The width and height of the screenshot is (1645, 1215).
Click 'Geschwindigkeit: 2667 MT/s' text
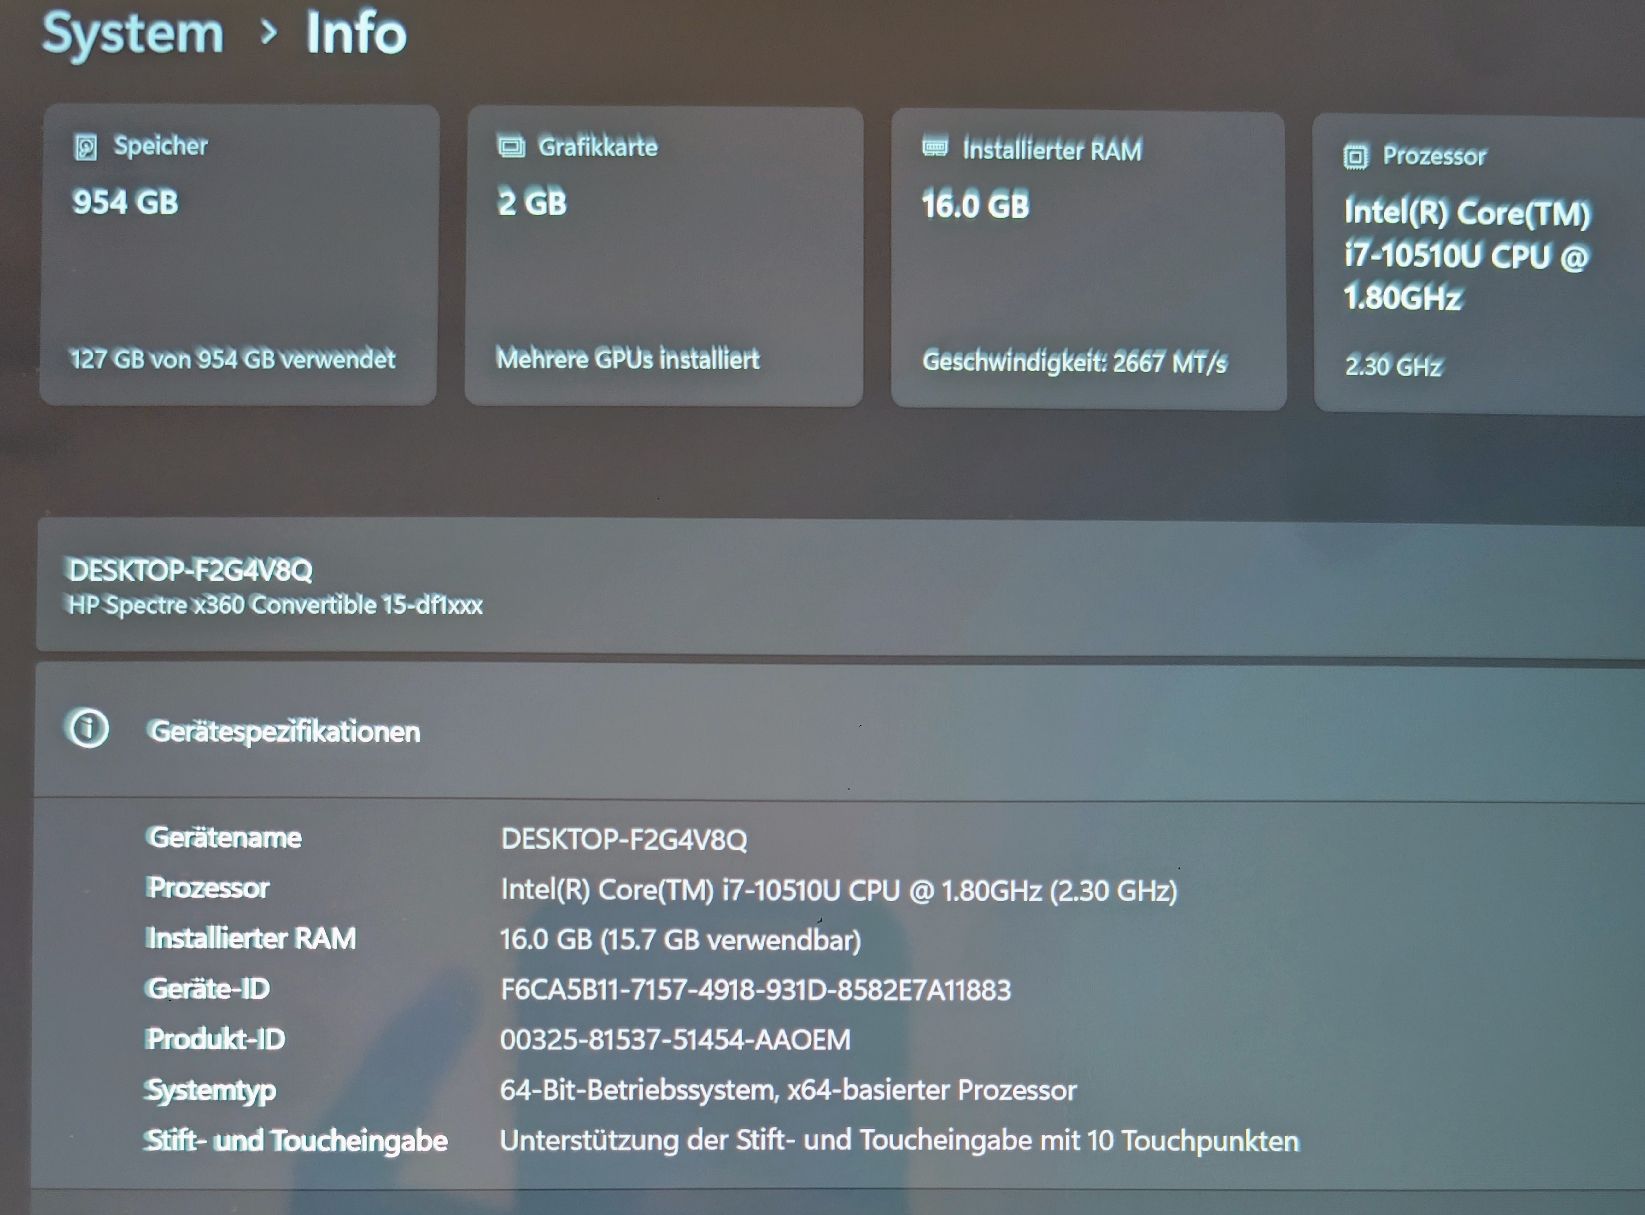point(1074,362)
